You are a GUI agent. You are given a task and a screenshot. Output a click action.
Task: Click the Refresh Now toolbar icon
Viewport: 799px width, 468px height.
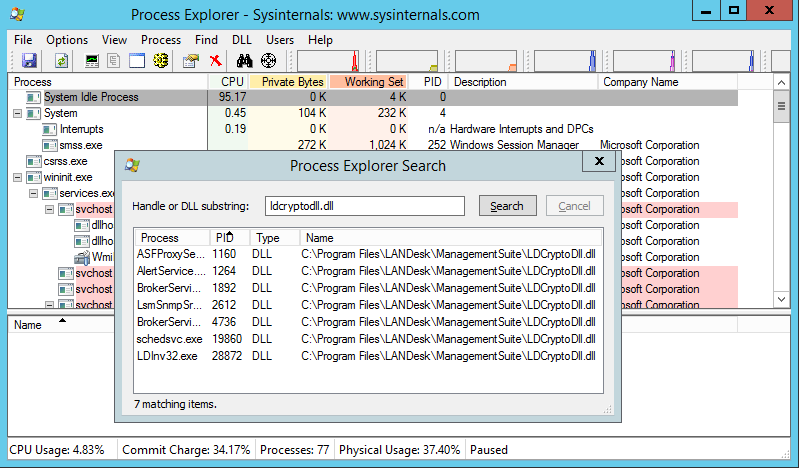click(61, 61)
